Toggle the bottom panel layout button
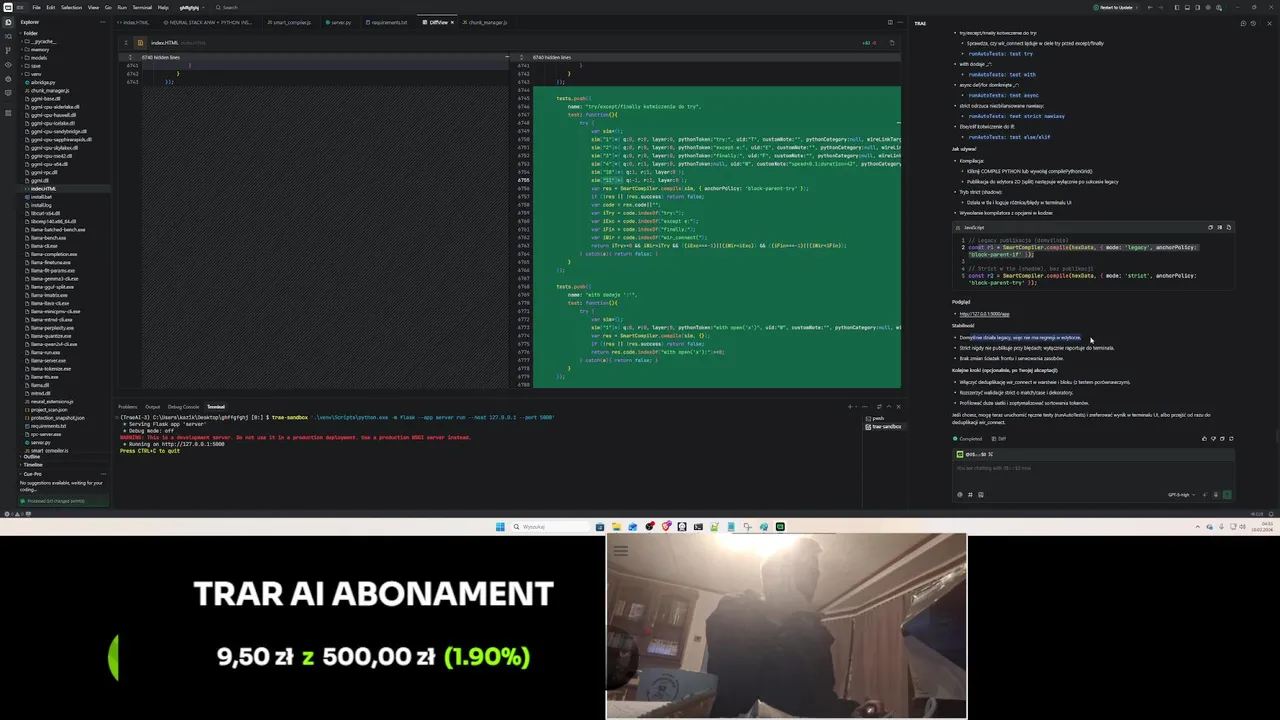1280x720 pixels. pos(1186,7)
